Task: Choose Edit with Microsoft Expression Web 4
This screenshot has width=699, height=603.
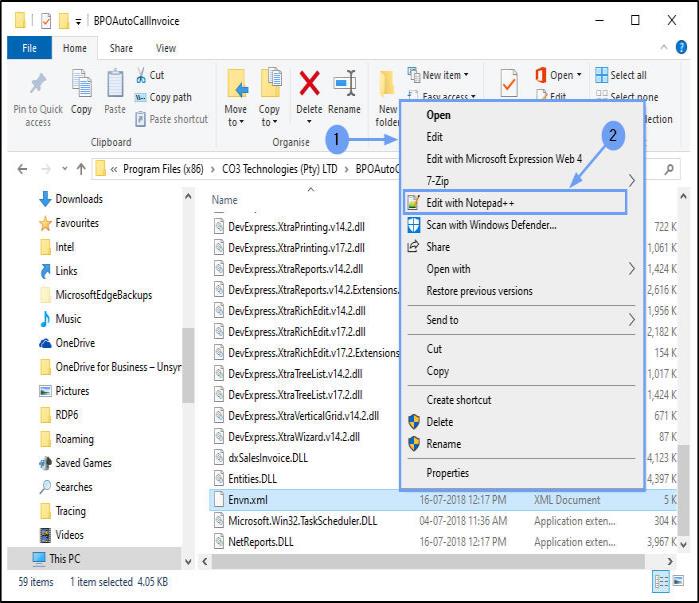Action: [504, 159]
